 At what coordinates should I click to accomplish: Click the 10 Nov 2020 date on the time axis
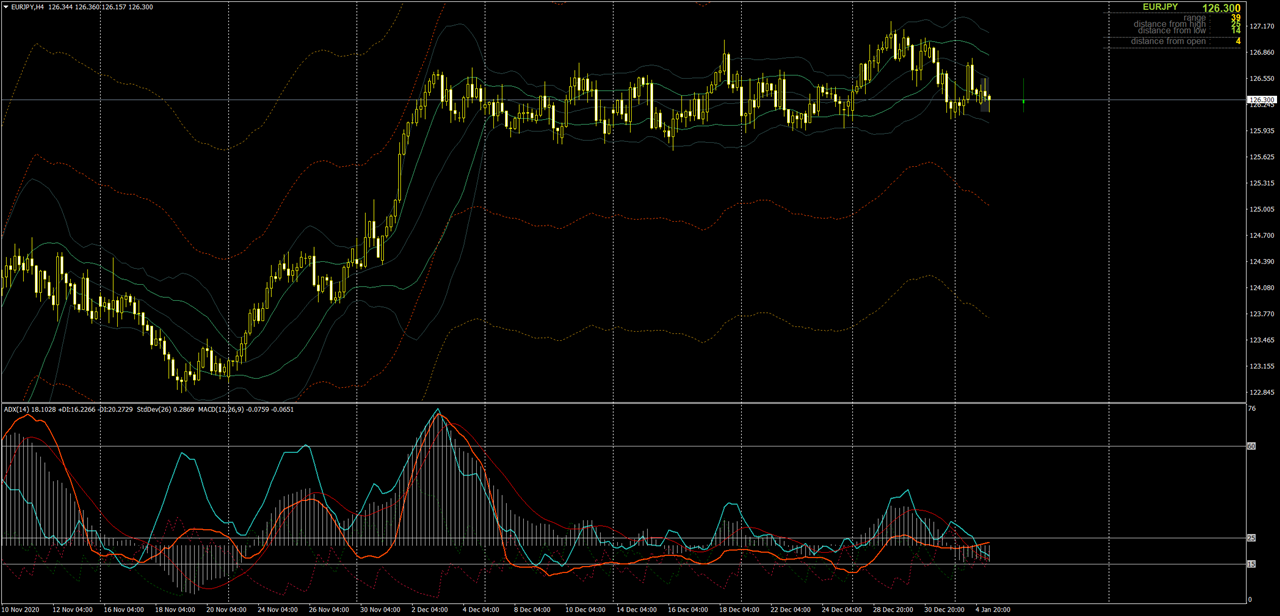(x=22, y=609)
